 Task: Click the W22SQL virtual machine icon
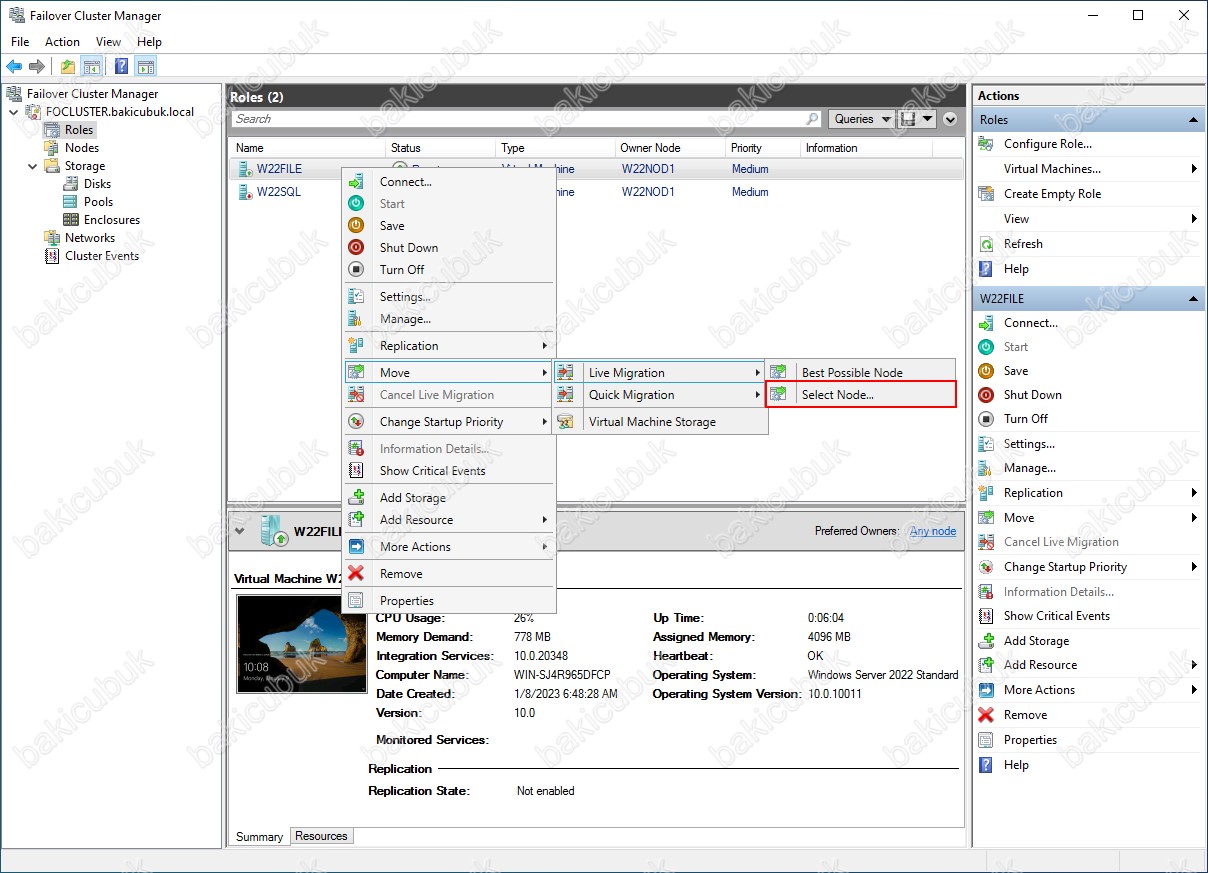point(245,192)
